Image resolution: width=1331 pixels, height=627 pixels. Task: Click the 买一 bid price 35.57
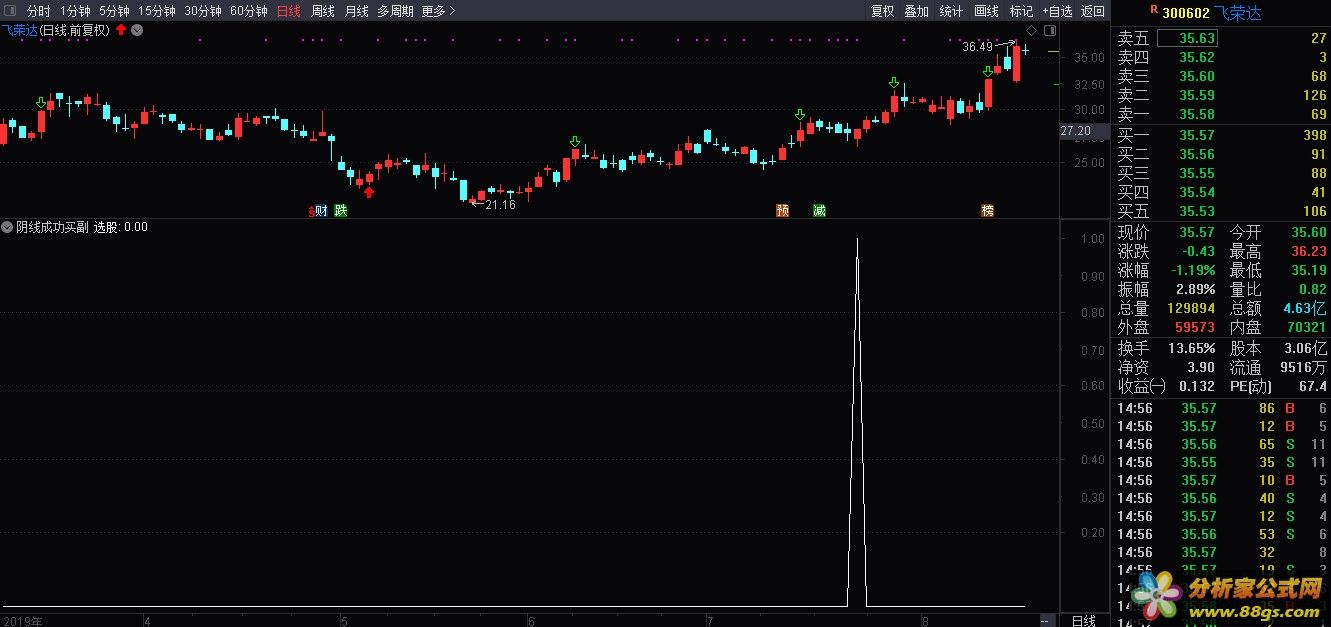(x=1197, y=135)
